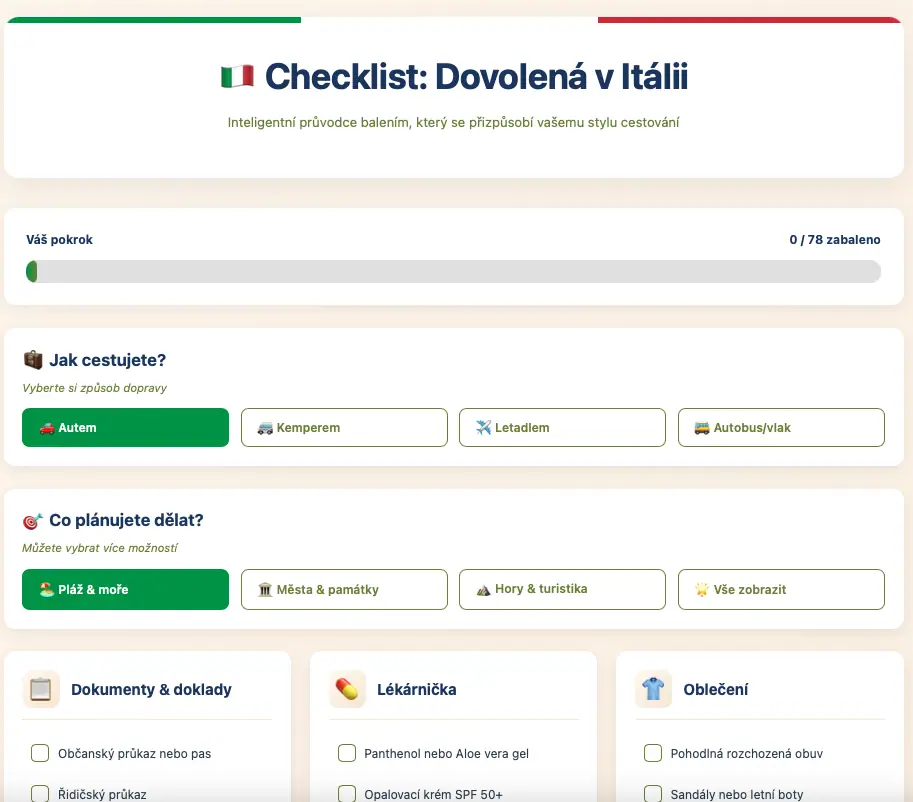Click the beach island icon in Pláž & moře

47,589
